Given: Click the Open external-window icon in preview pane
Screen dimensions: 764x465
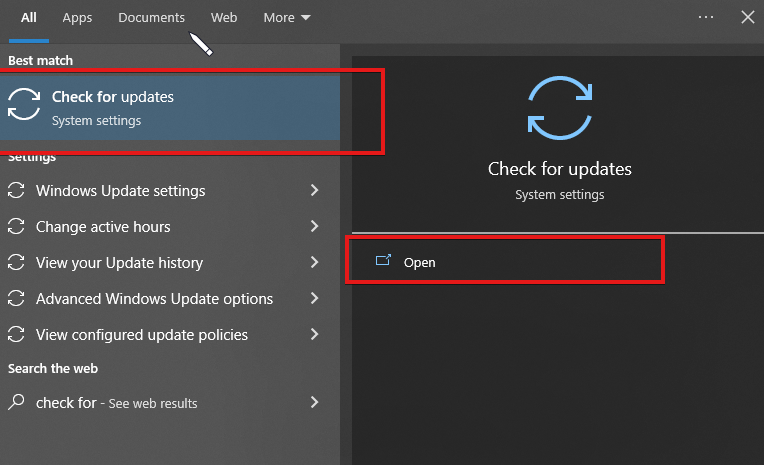Looking at the screenshot, I should [383, 261].
